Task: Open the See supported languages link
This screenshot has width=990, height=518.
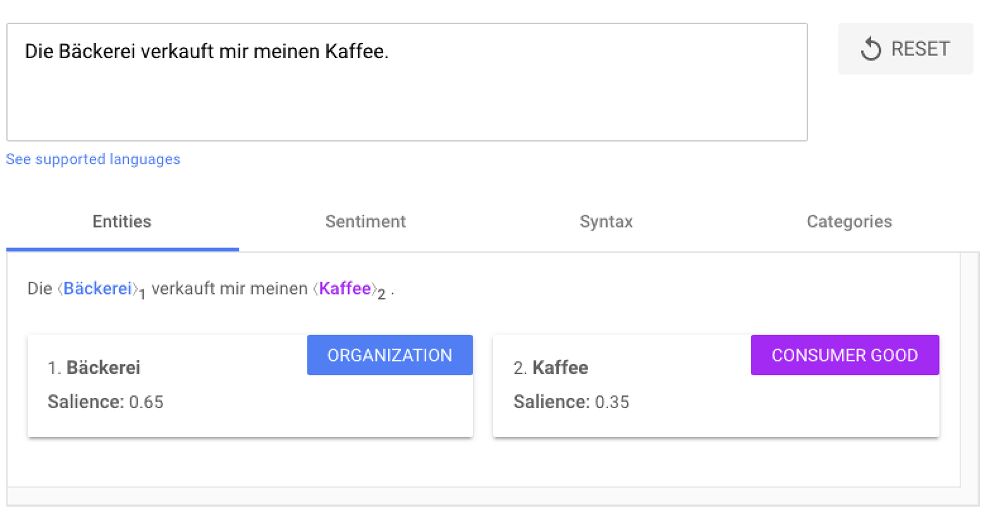Action: pyautogui.click(x=93, y=159)
